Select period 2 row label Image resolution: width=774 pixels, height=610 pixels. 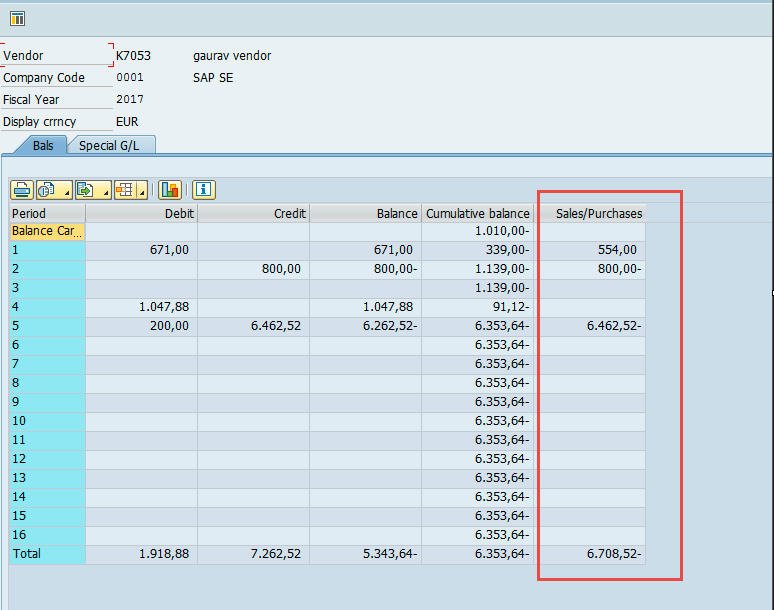[x=47, y=269]
